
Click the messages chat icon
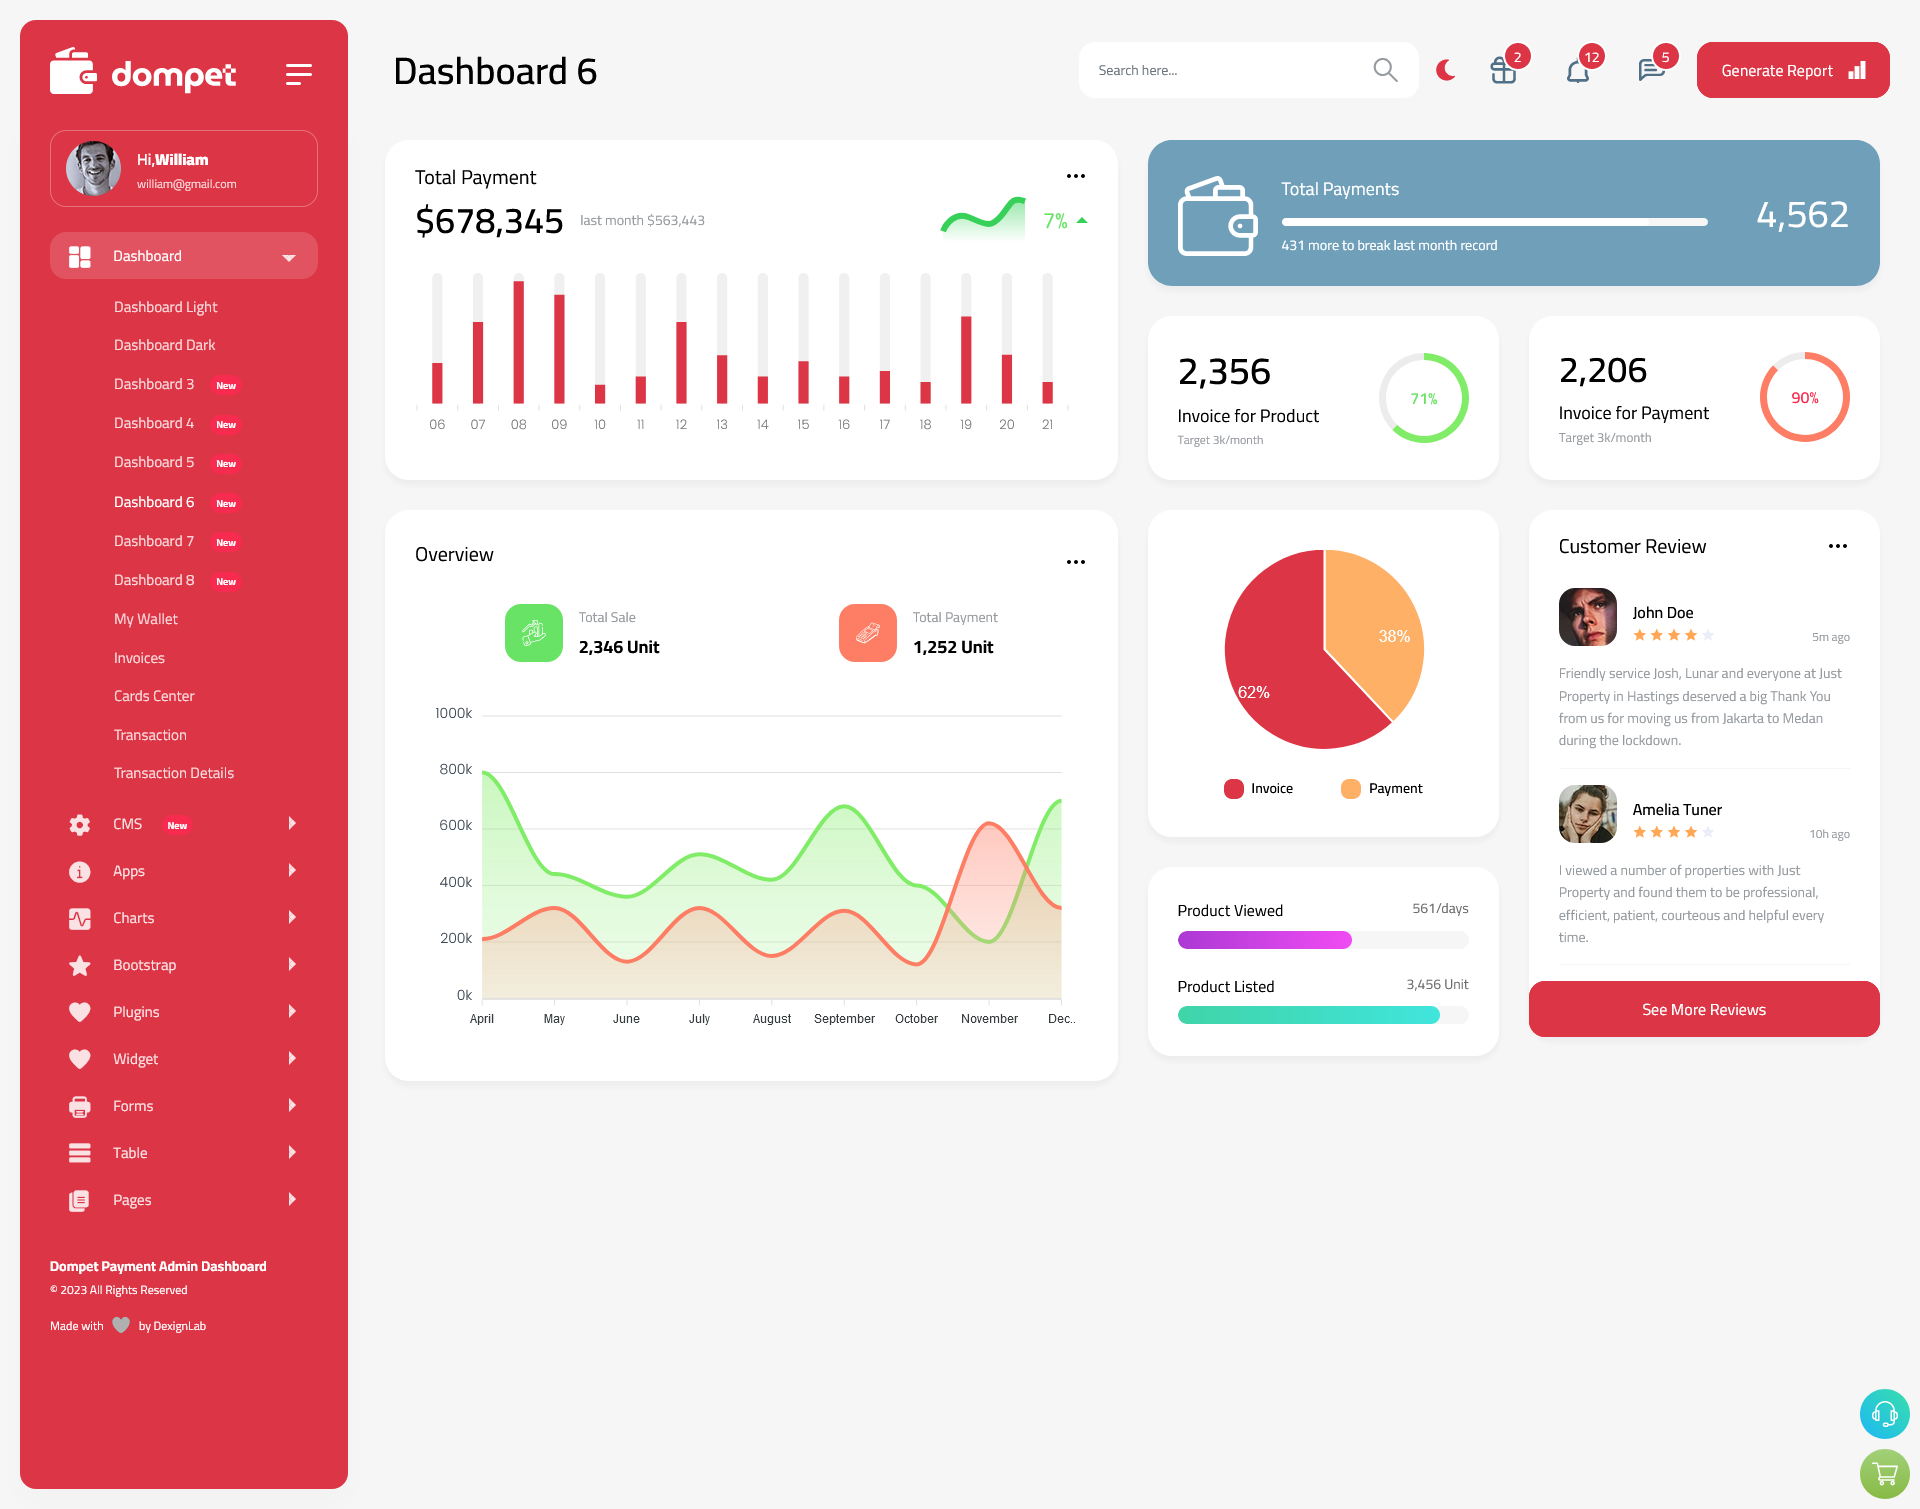pyautogui.click(x=1649, y=70)
